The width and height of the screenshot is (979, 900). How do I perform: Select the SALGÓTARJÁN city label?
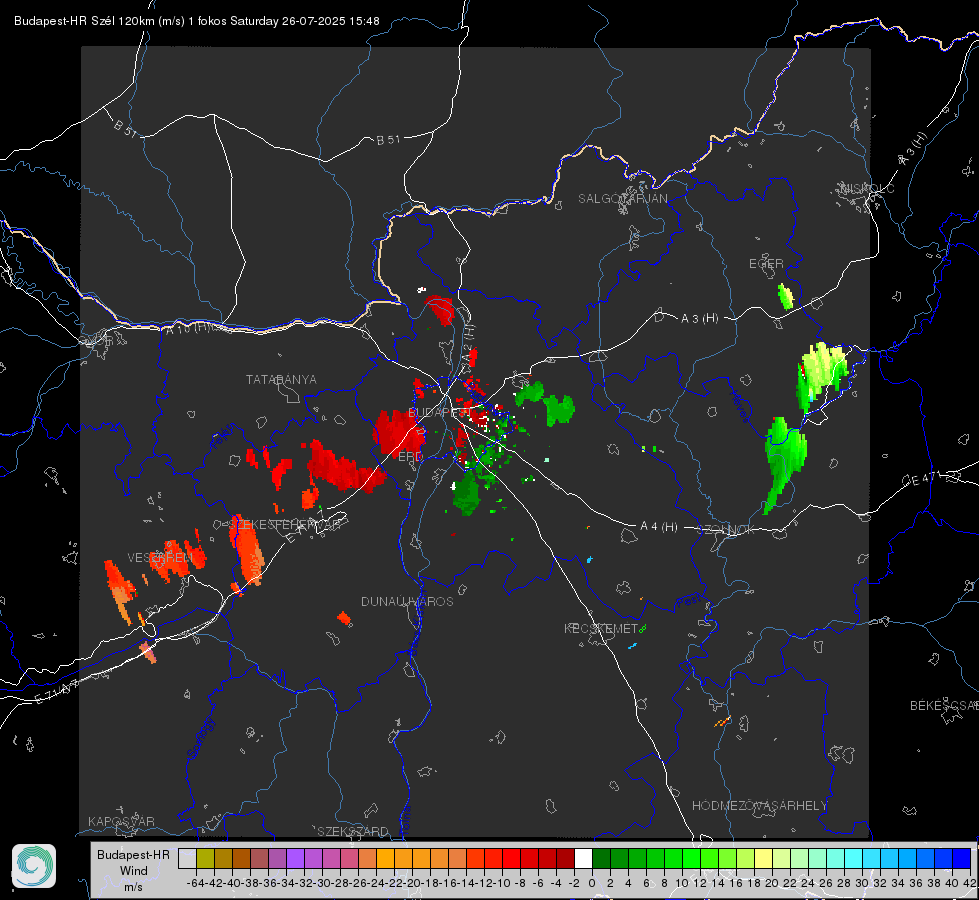pos(622,199)
